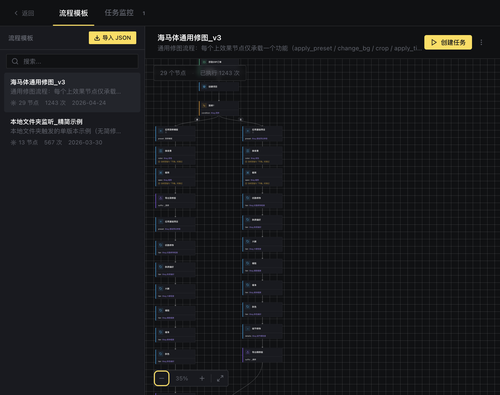Go back with the 返回 arrow button
Screen dimensions: 500x395
(x=24, y=13)
